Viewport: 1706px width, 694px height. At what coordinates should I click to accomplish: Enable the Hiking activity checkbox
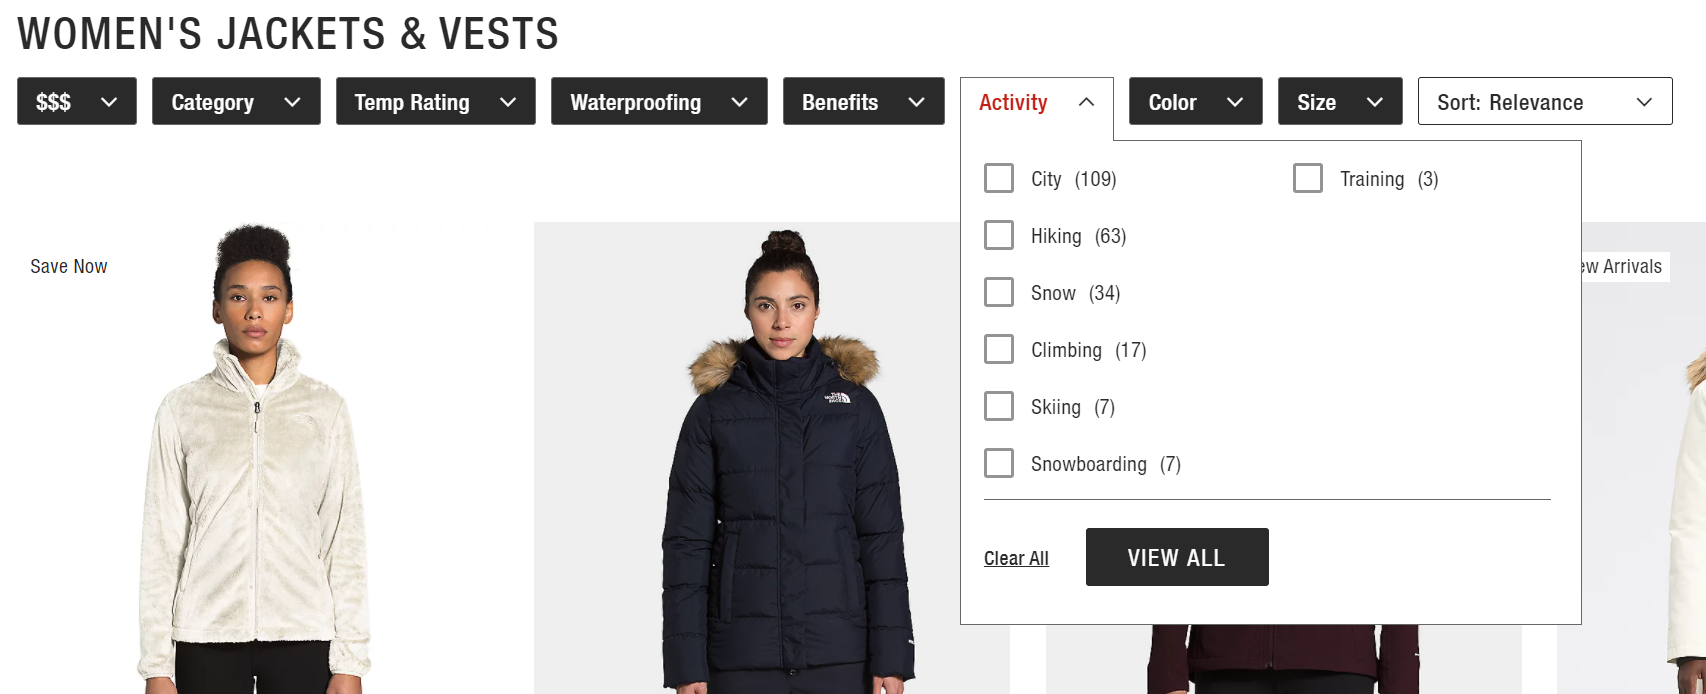pos(999,235)
